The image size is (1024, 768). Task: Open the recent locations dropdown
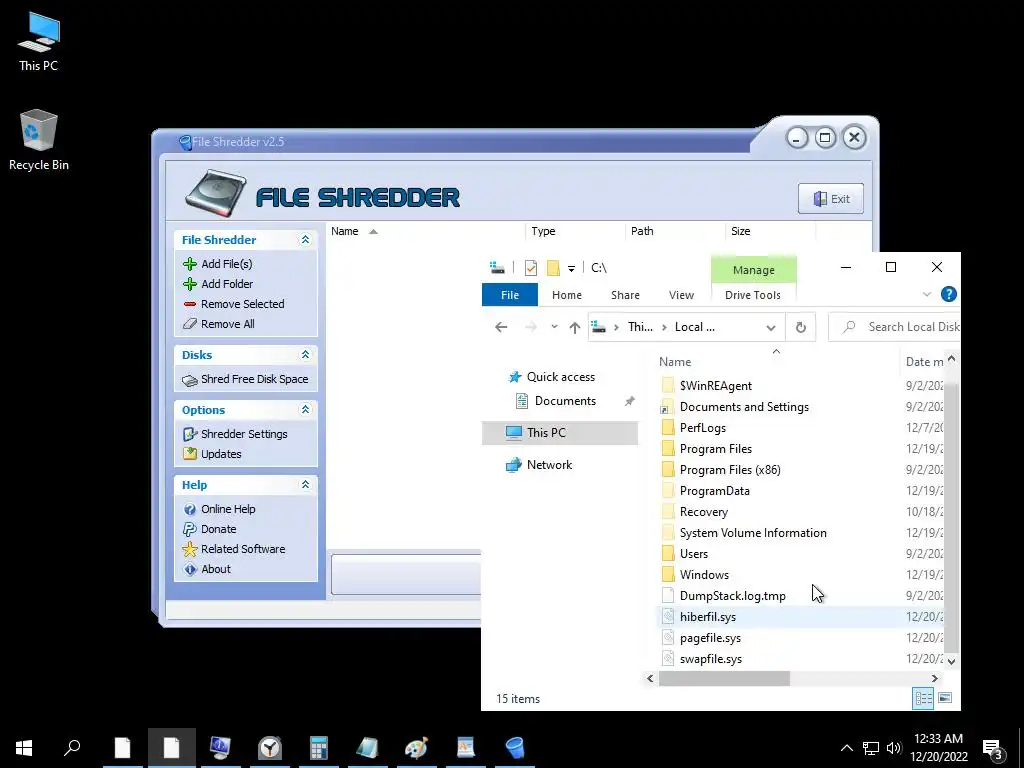pos(554,327)
